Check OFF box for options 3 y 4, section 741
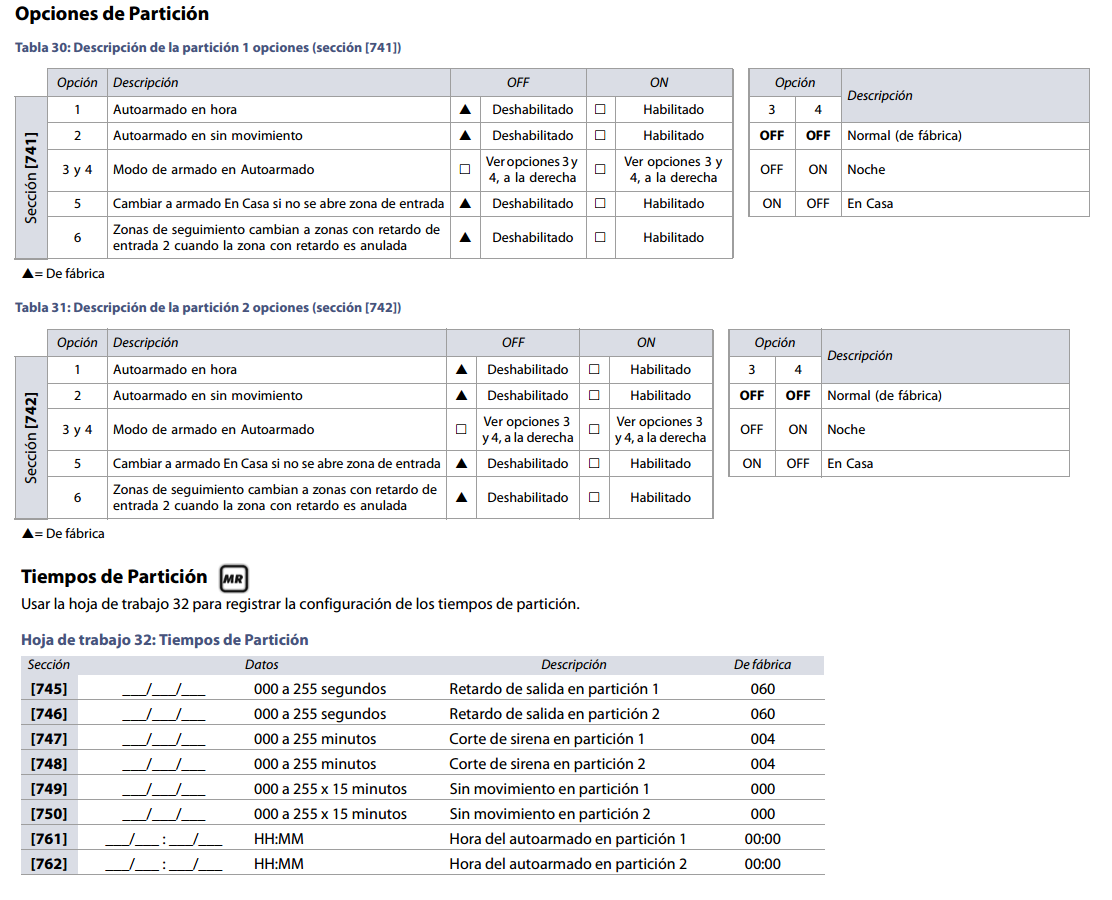 pos(464,169)
